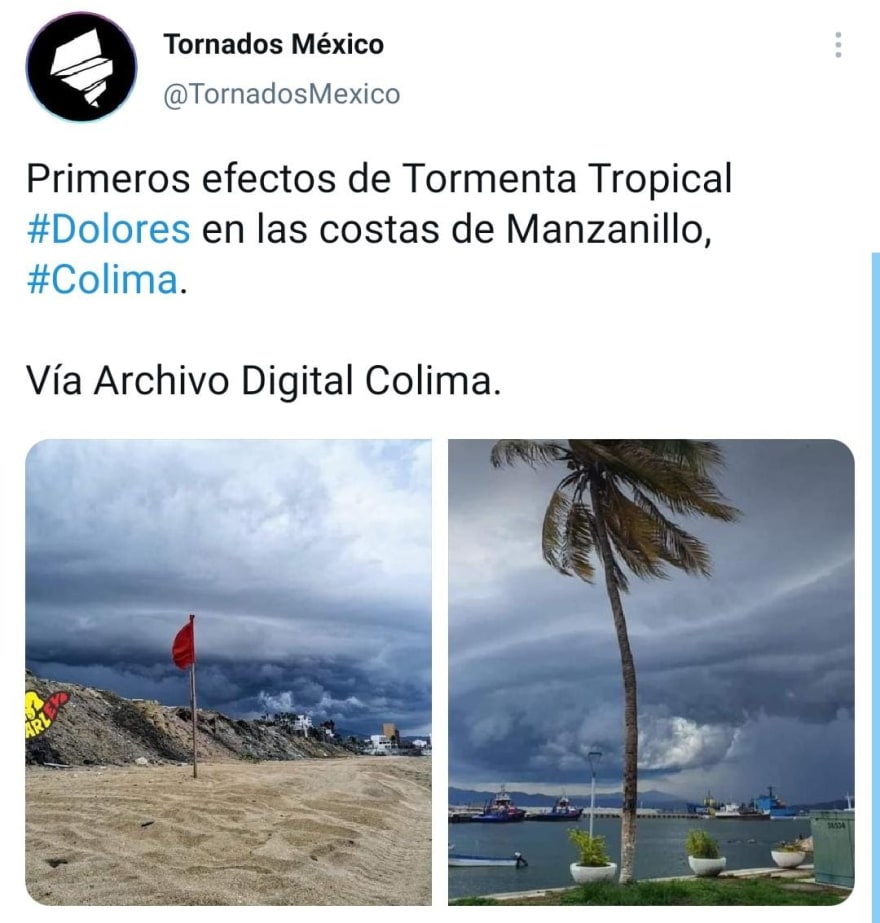
Task: Open the @TornadosMexico handle link
Action: (282, 94)
